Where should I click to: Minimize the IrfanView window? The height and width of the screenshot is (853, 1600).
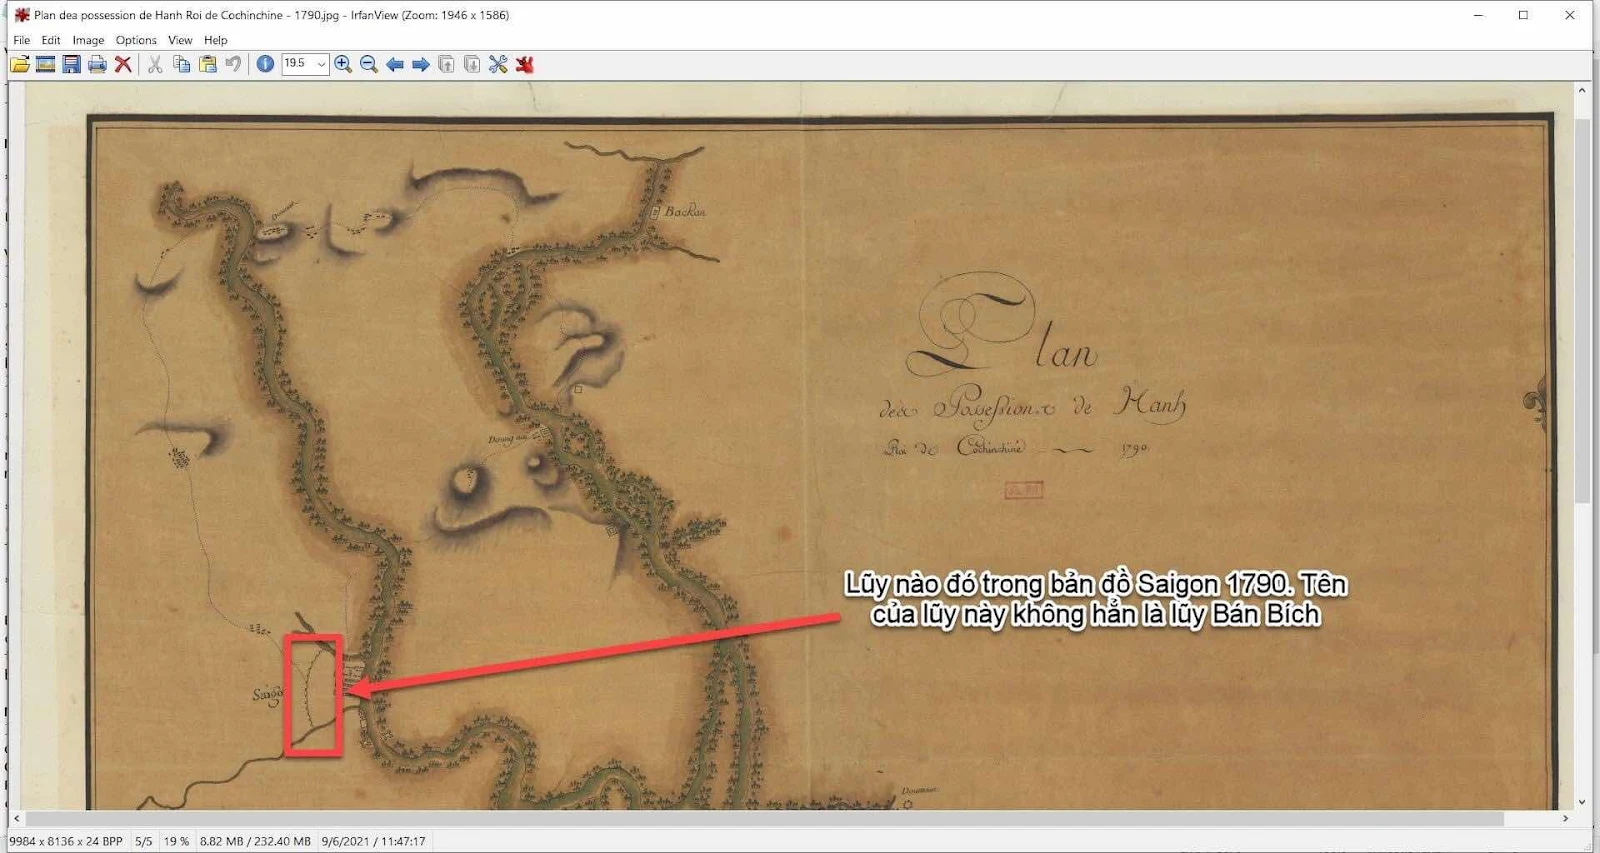[x=1478, y=15]
